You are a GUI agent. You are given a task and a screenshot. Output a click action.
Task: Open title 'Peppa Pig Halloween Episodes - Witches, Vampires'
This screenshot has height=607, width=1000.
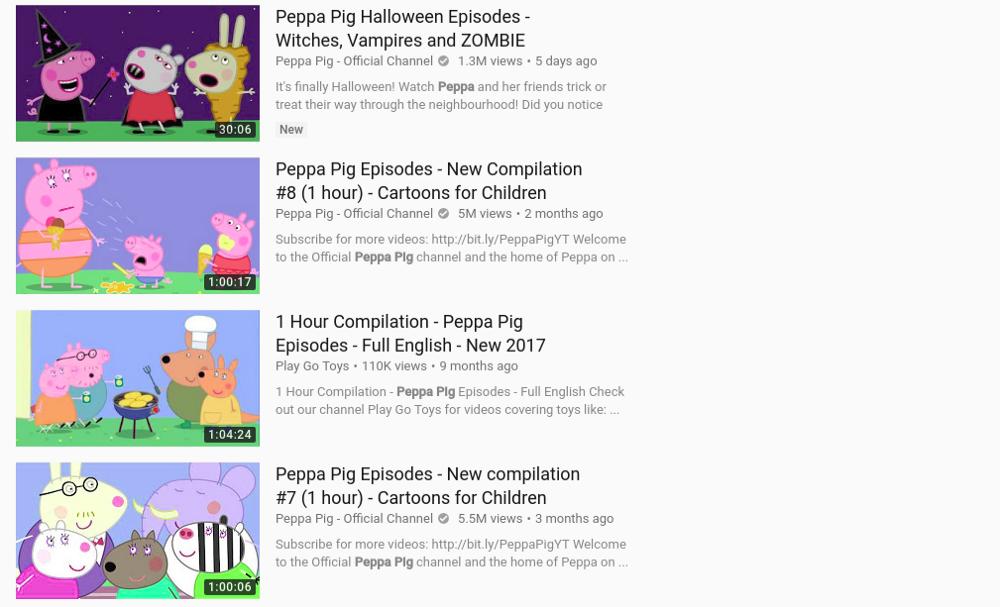pos(402,28)
